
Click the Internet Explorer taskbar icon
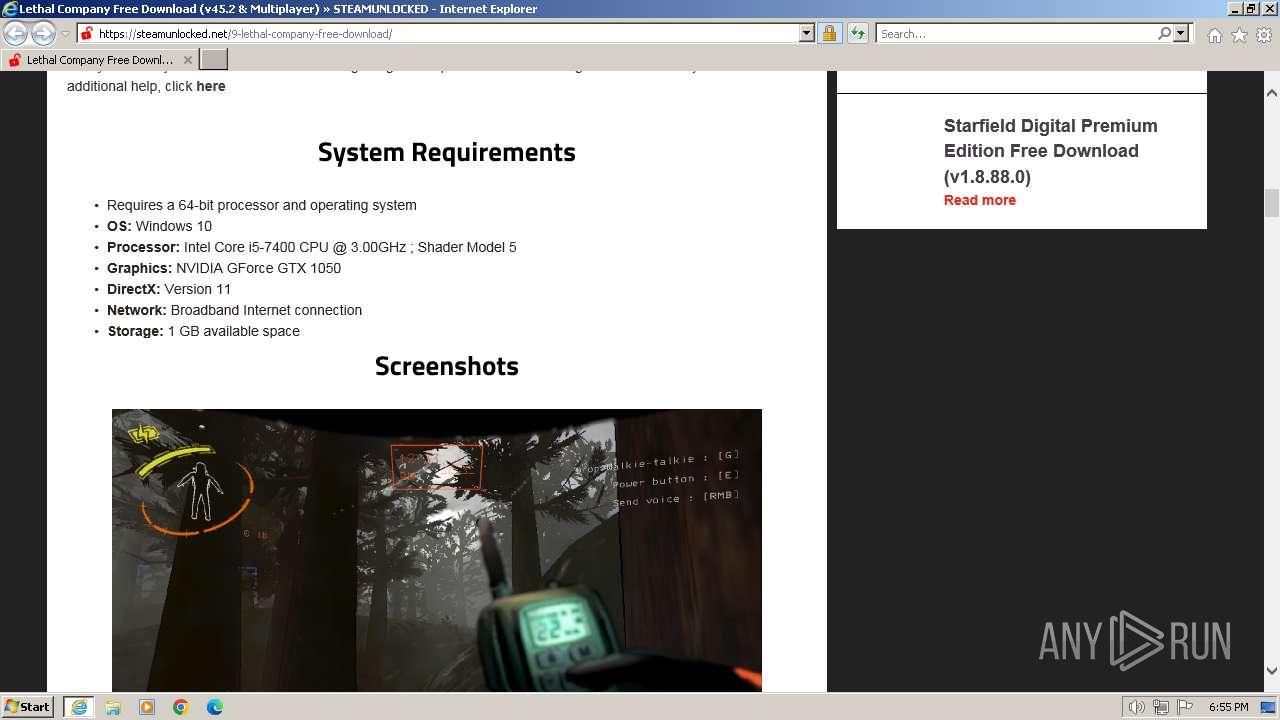[x=79, y=707]
